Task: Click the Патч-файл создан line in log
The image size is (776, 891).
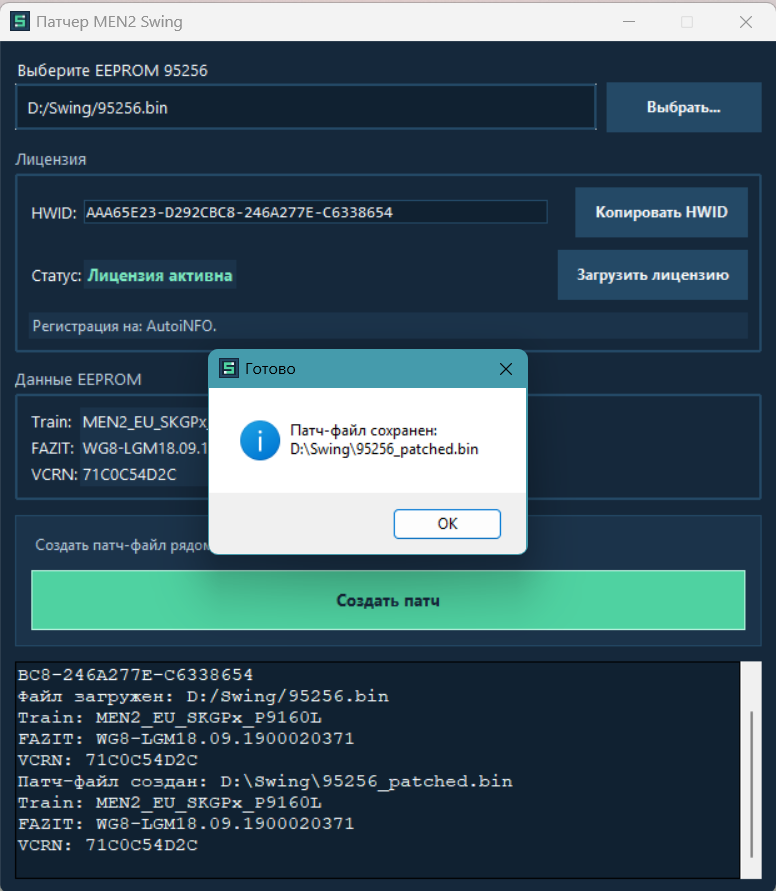Action: tap(265, 781)
